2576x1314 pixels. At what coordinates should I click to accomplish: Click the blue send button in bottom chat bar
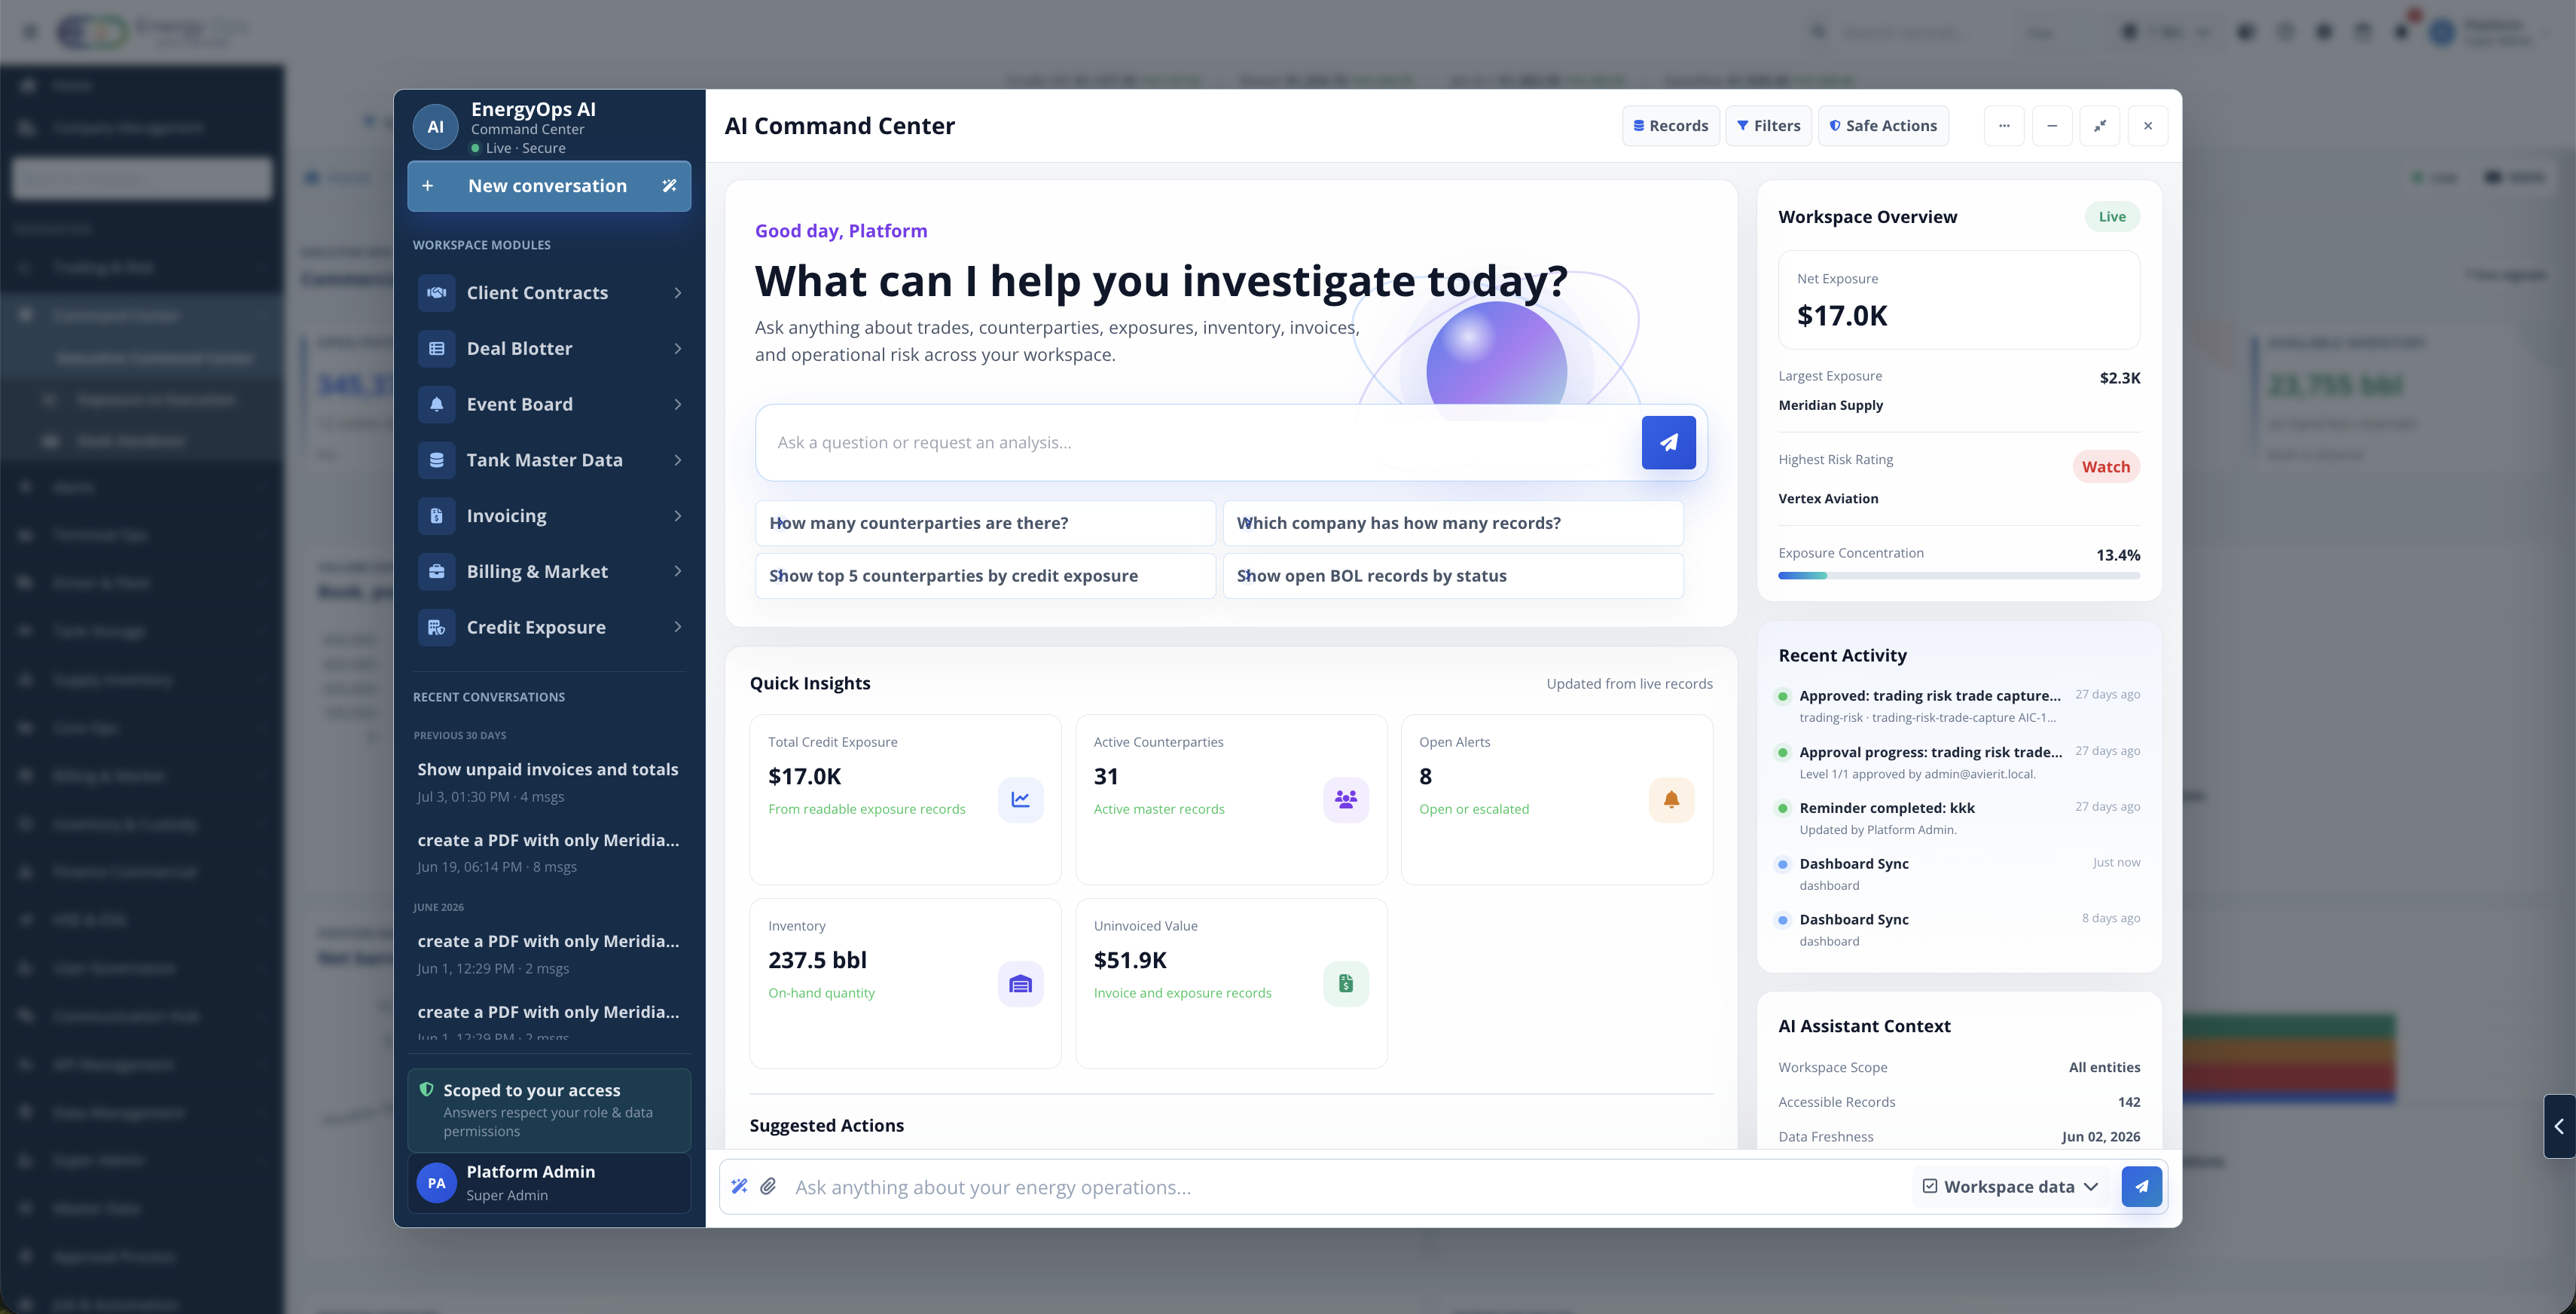2141,1187
